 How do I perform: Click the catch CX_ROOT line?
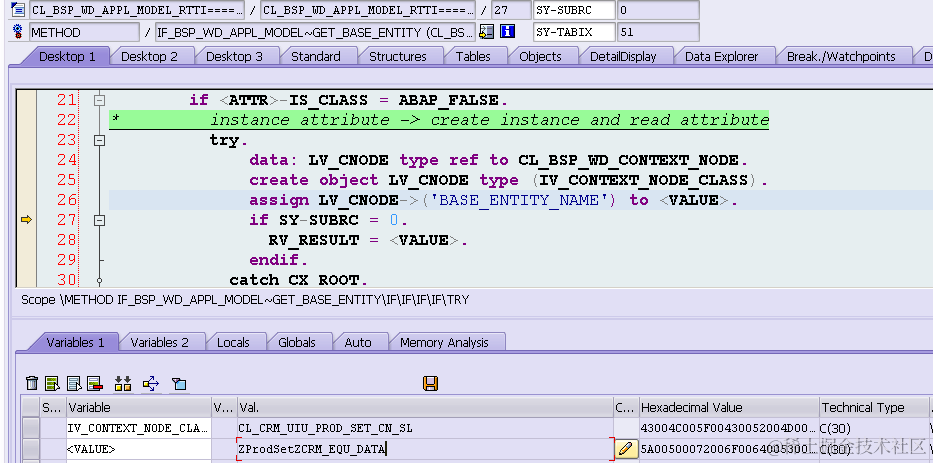299,280
